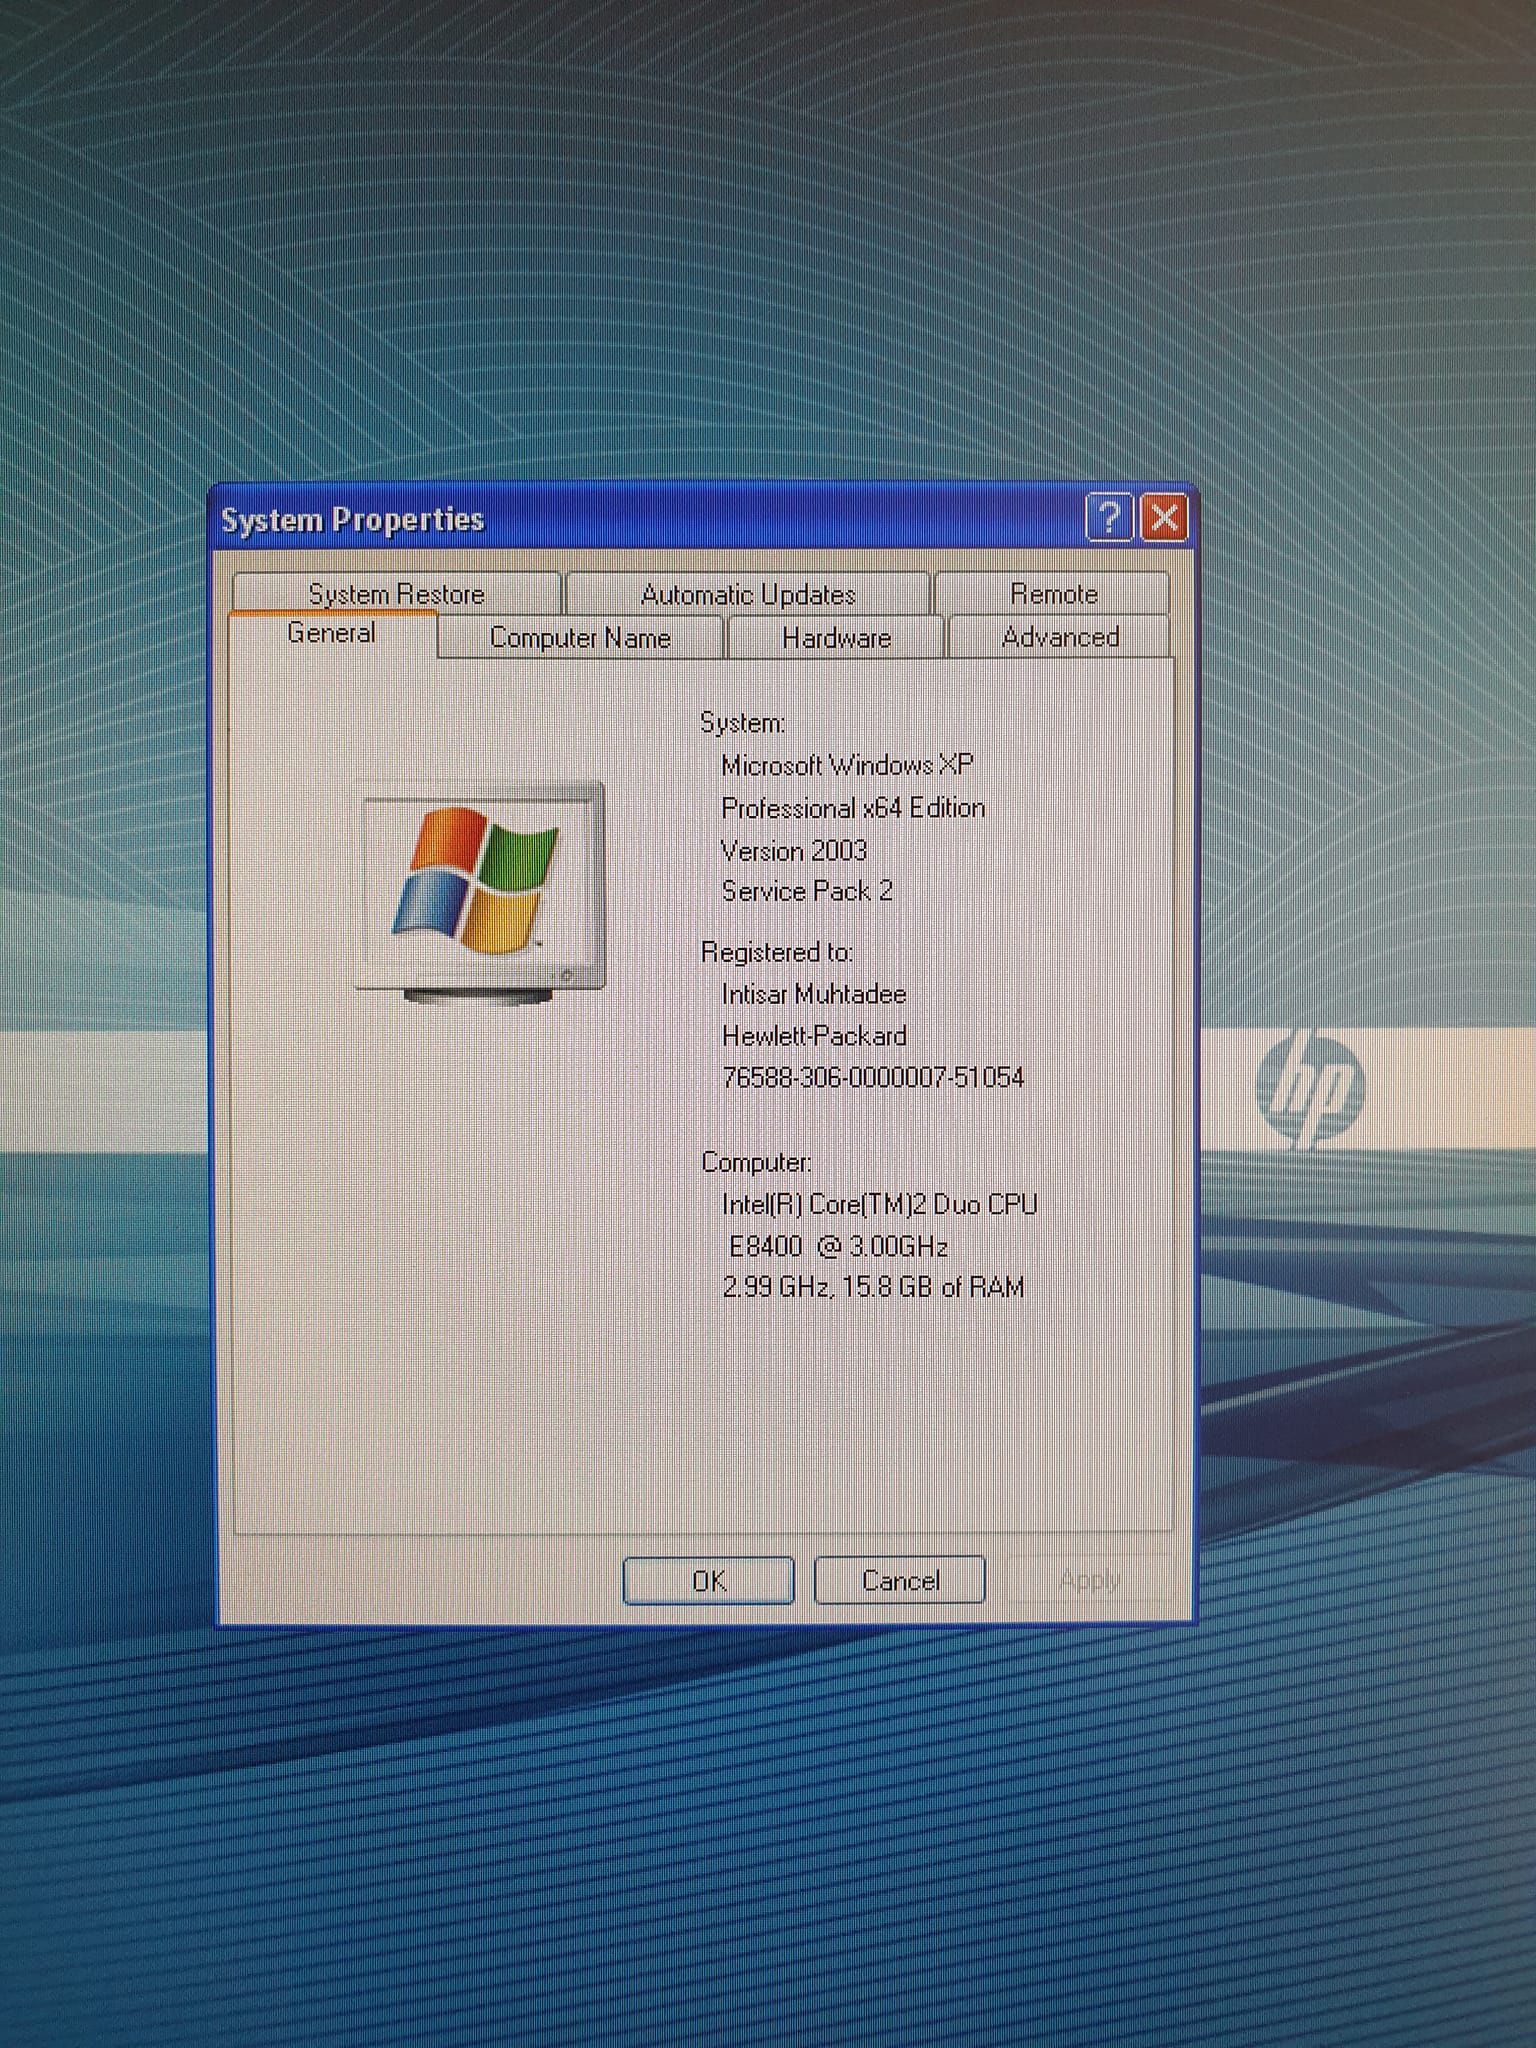
Task: Click the 'Registered to:' heading label
Action: [777, 952]
